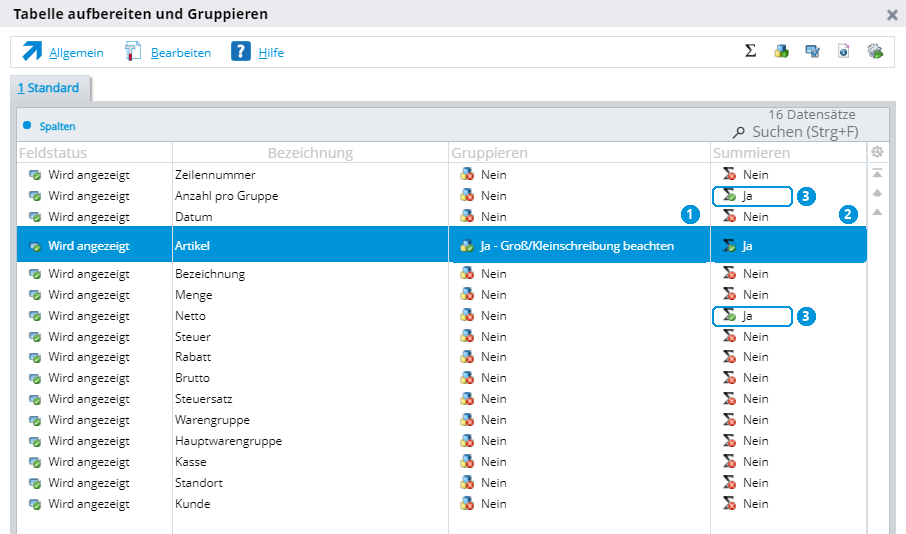
Task: Click the blue arrow Allgemein icon
Action: pos(32,51)
